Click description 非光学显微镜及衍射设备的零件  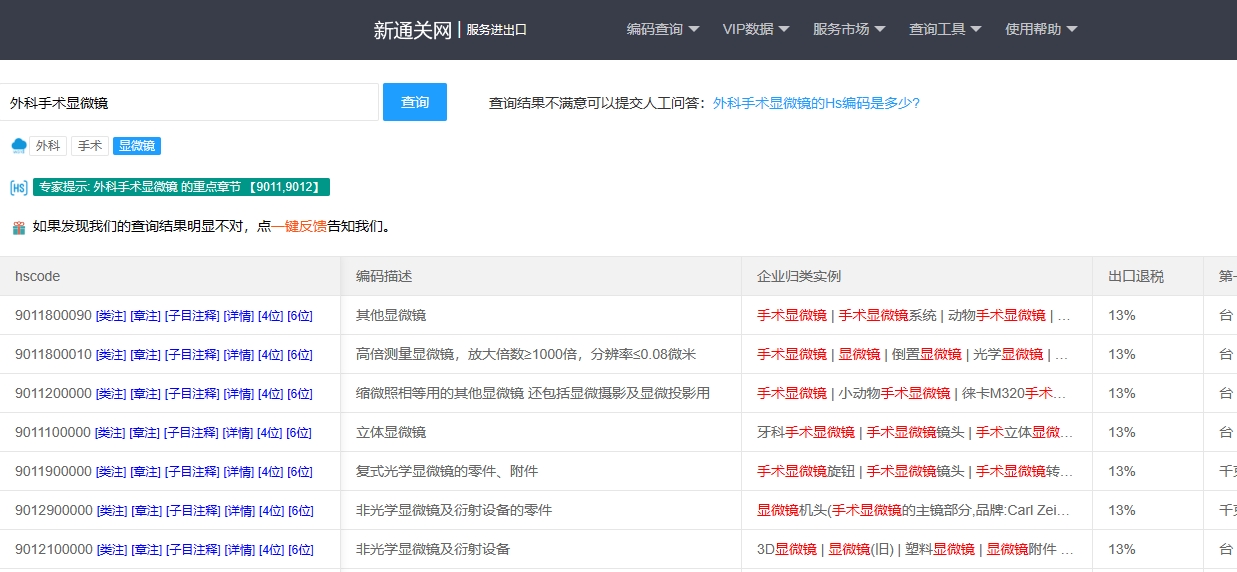(454, 510)
